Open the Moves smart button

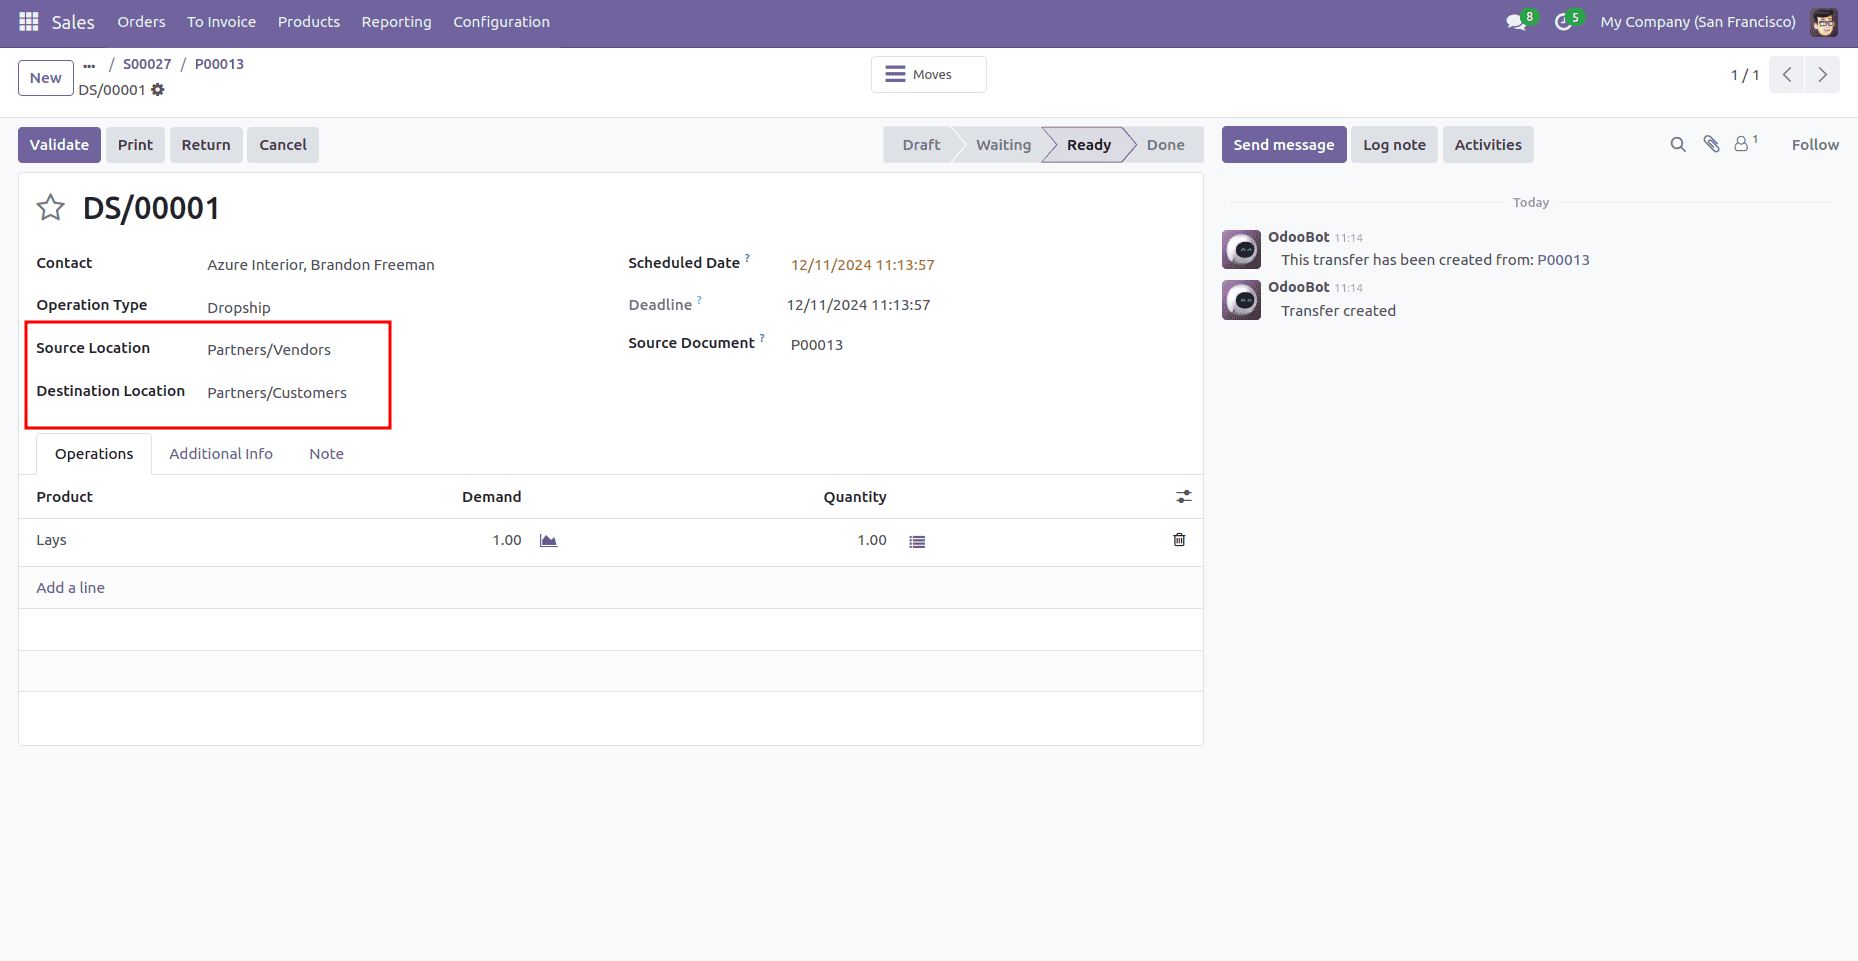click(927, 74)
